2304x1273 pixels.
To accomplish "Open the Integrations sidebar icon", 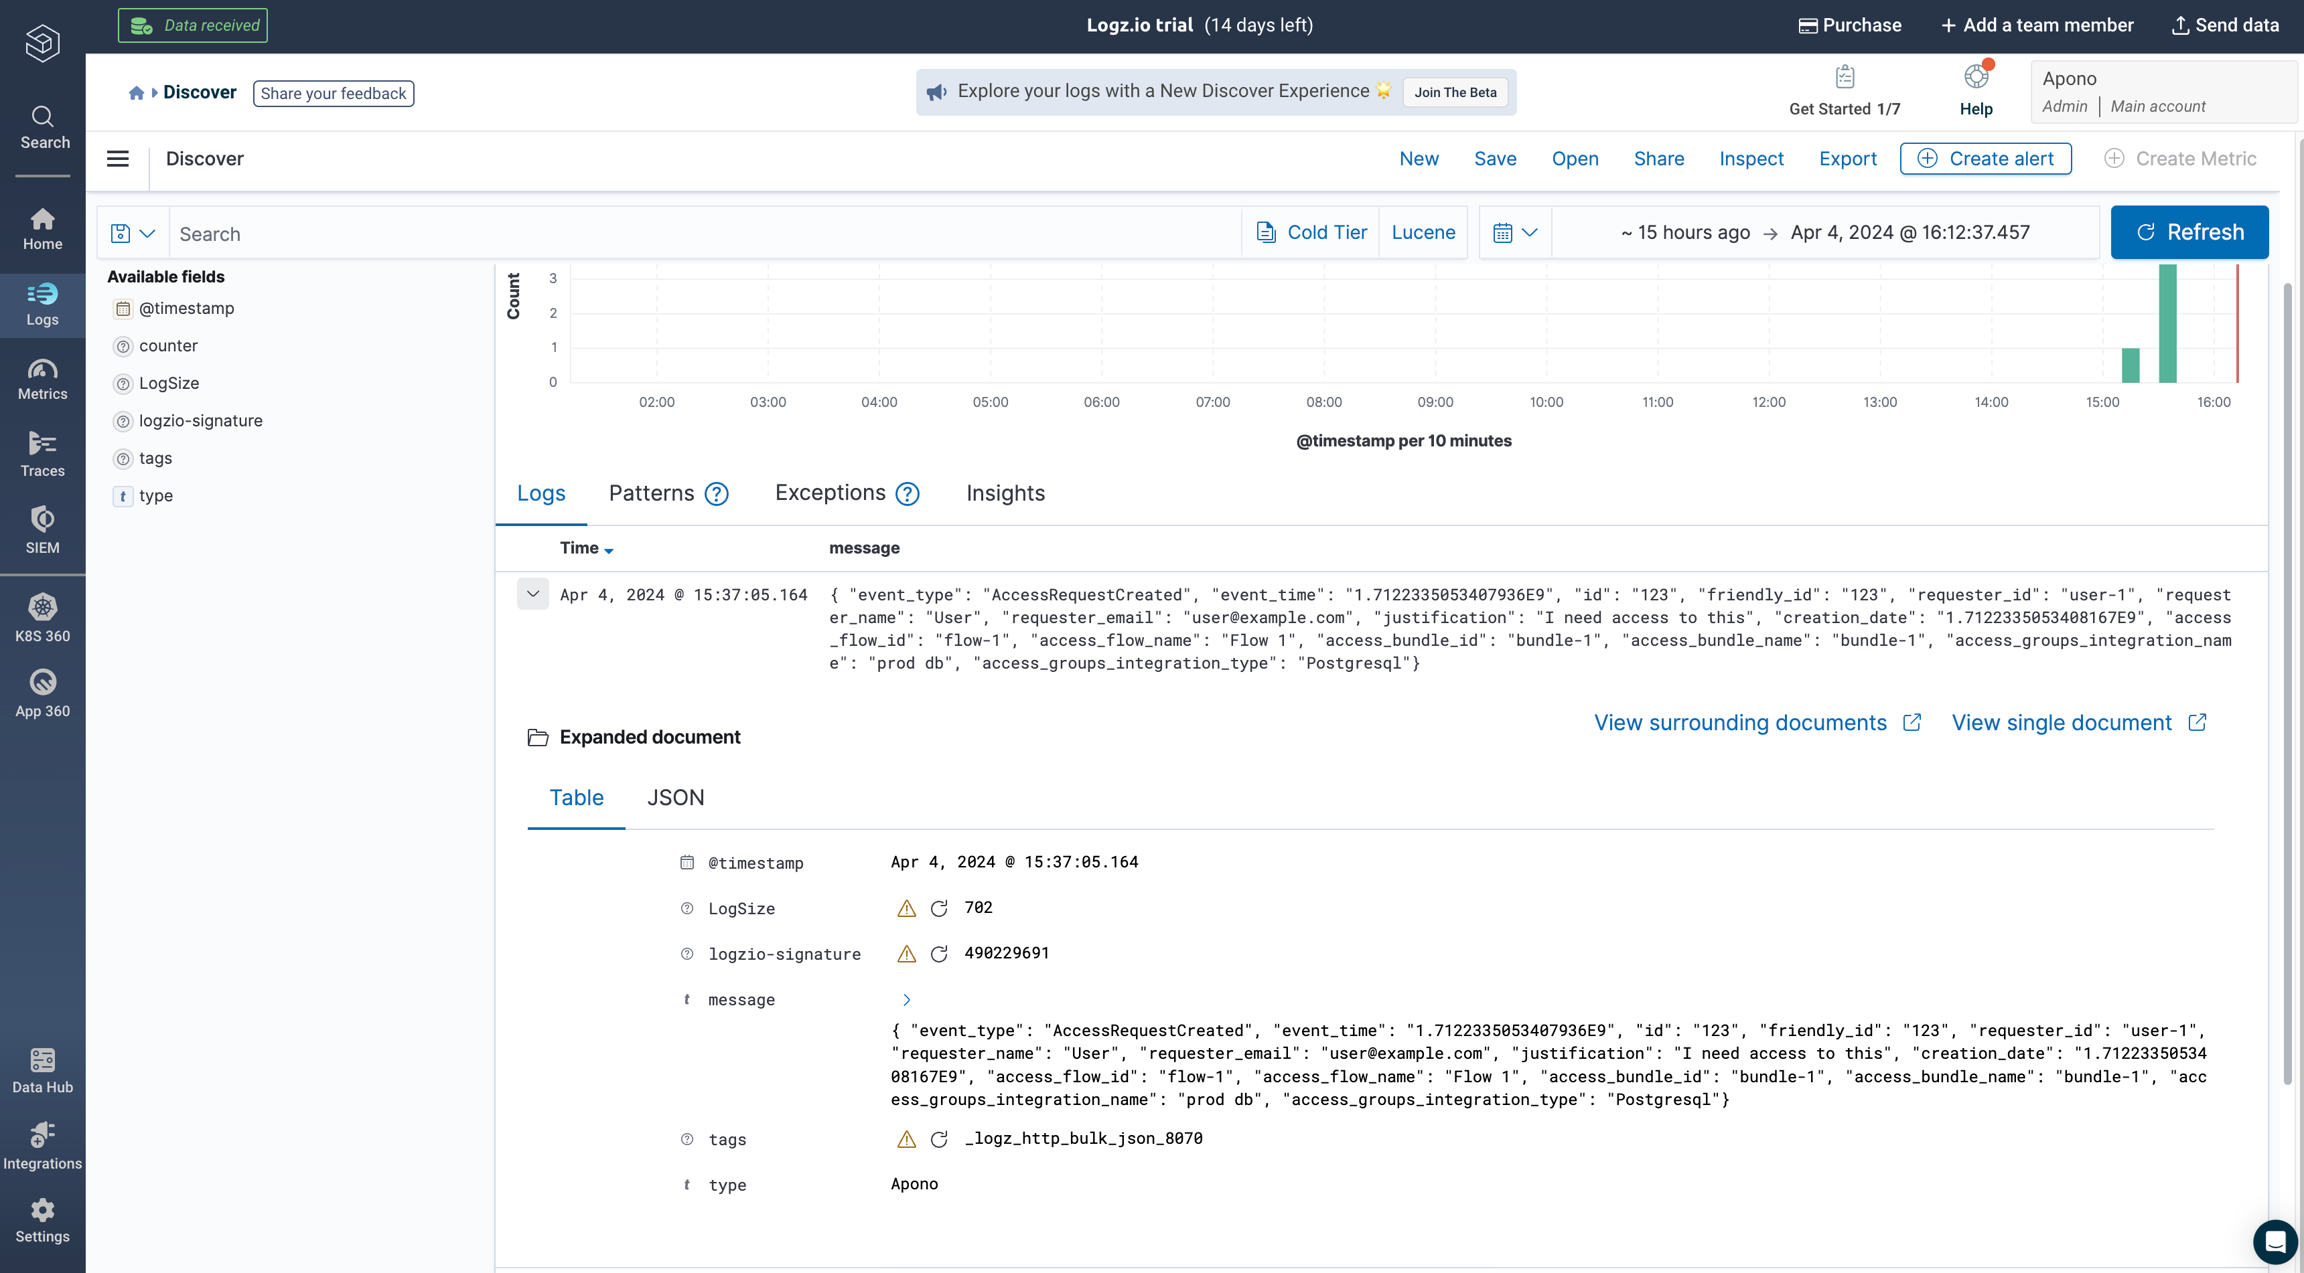I will [42, 1146].
